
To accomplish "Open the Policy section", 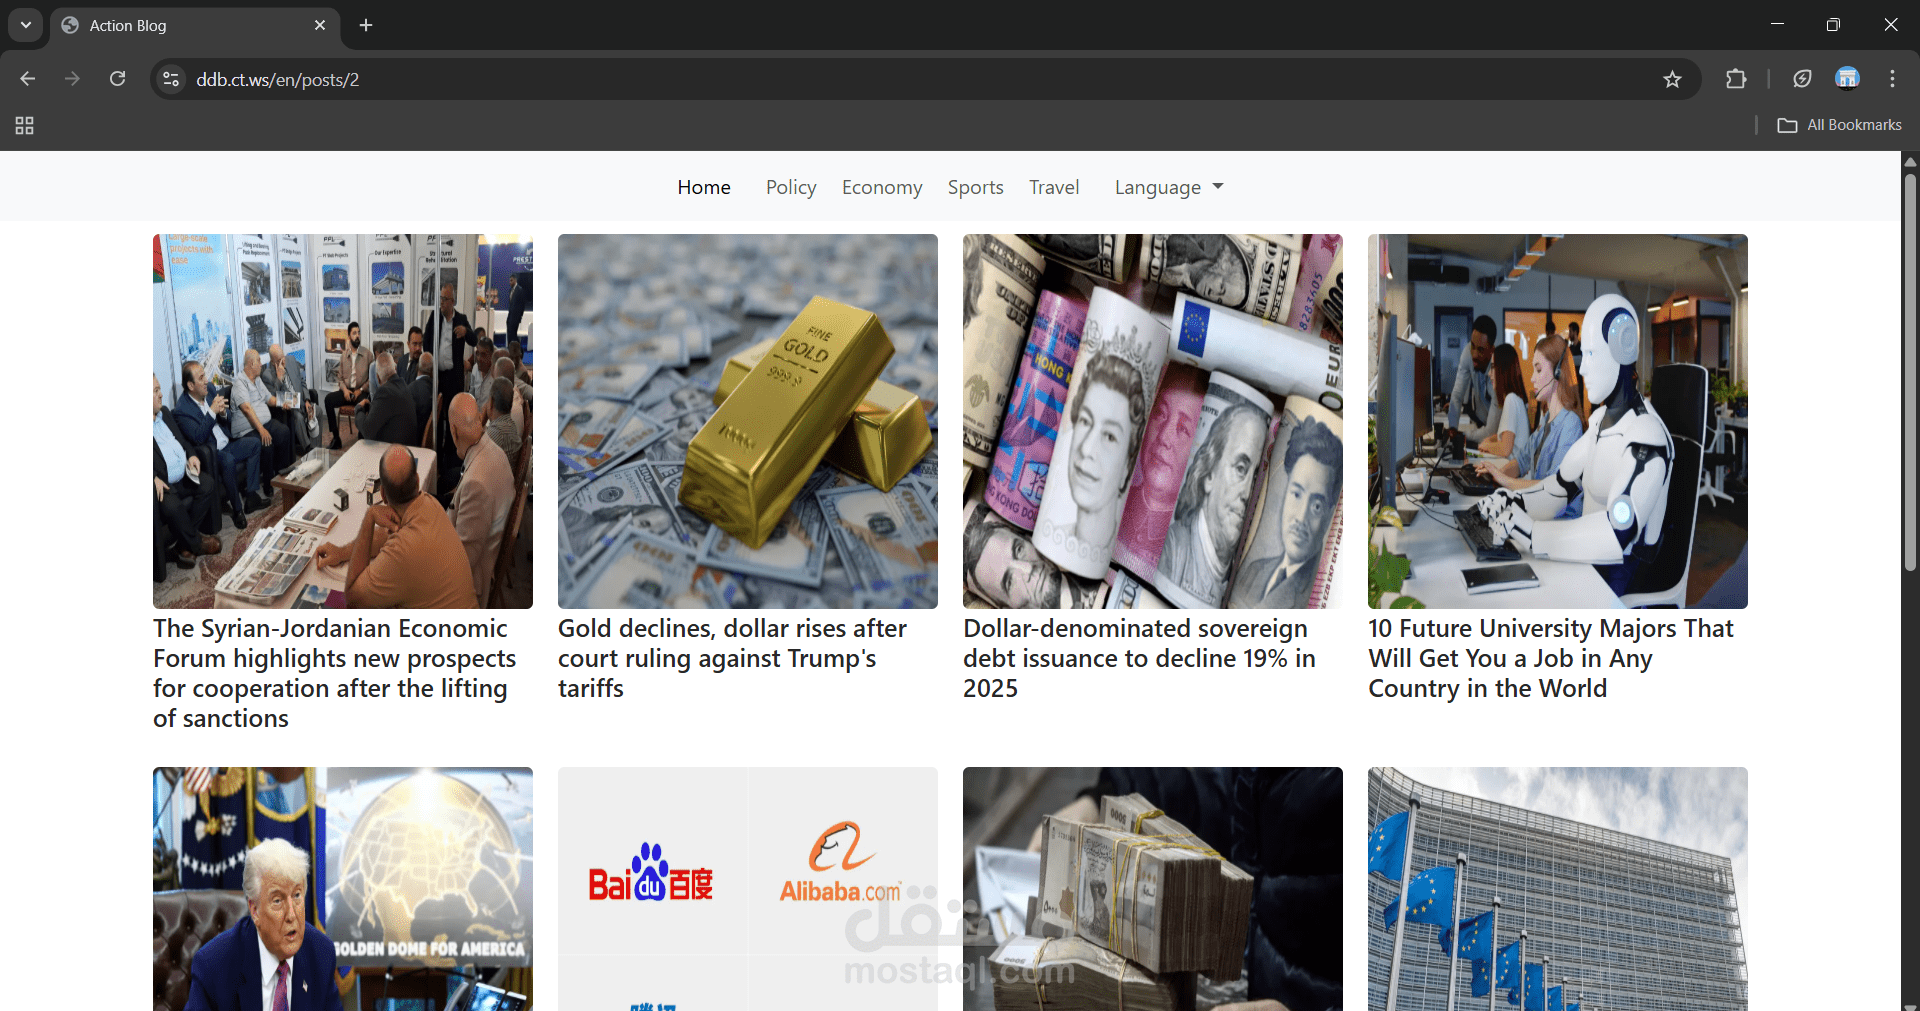I will point(791,187).
